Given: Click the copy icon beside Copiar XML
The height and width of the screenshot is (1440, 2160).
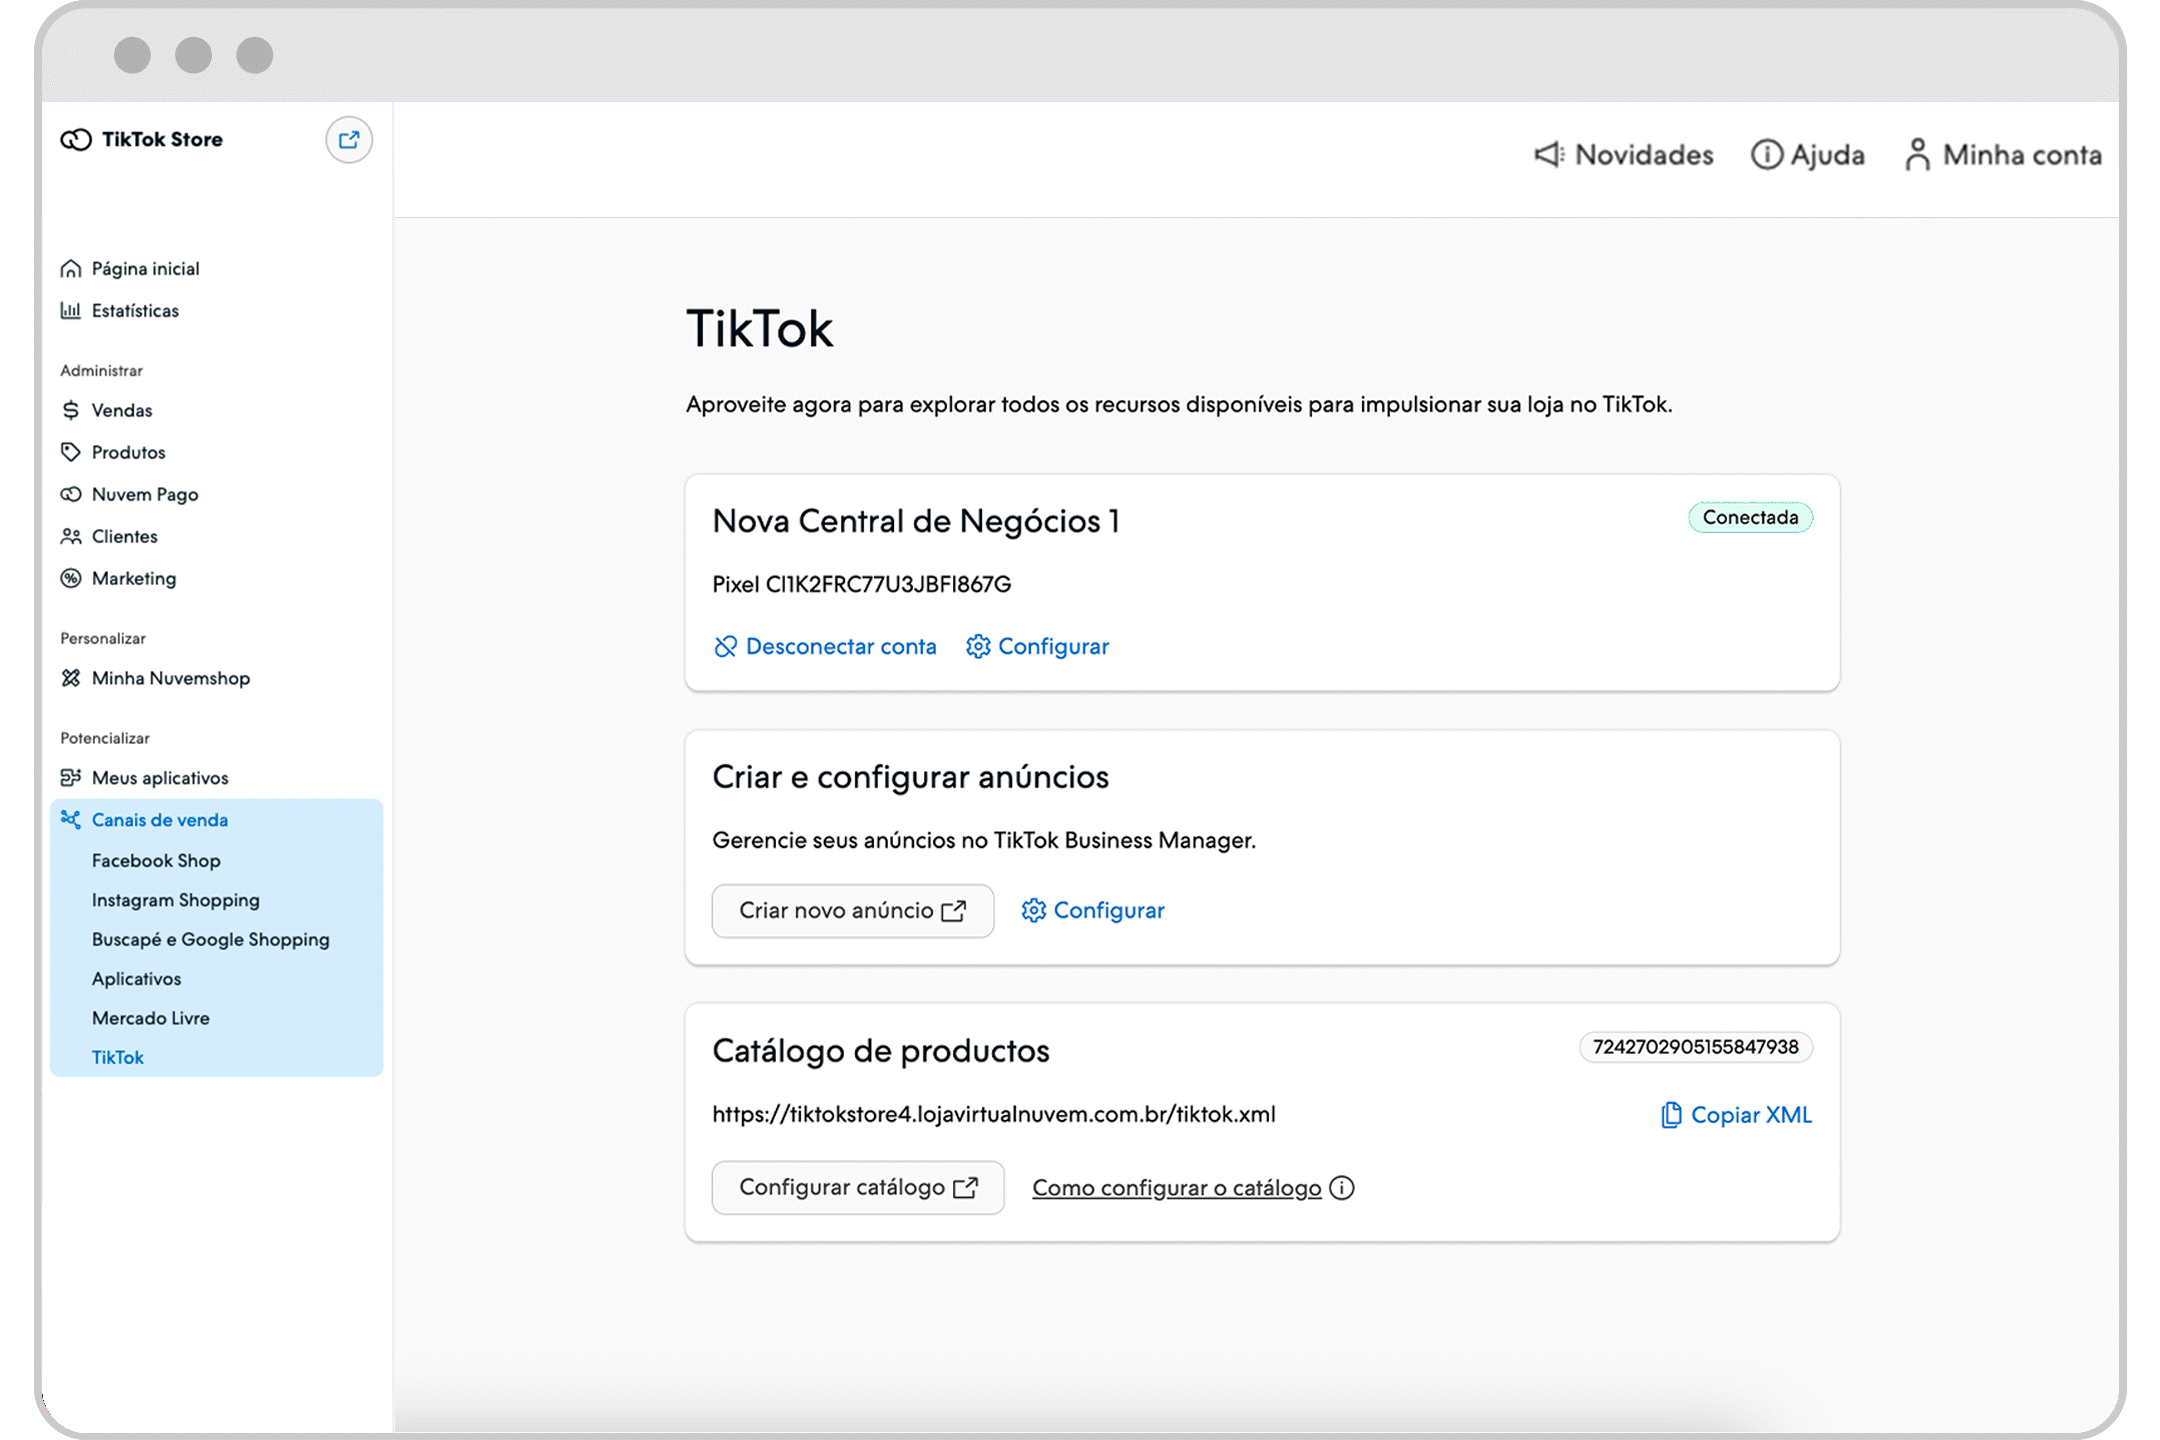Looking at the screenshot, I should click(1671, 1115).
